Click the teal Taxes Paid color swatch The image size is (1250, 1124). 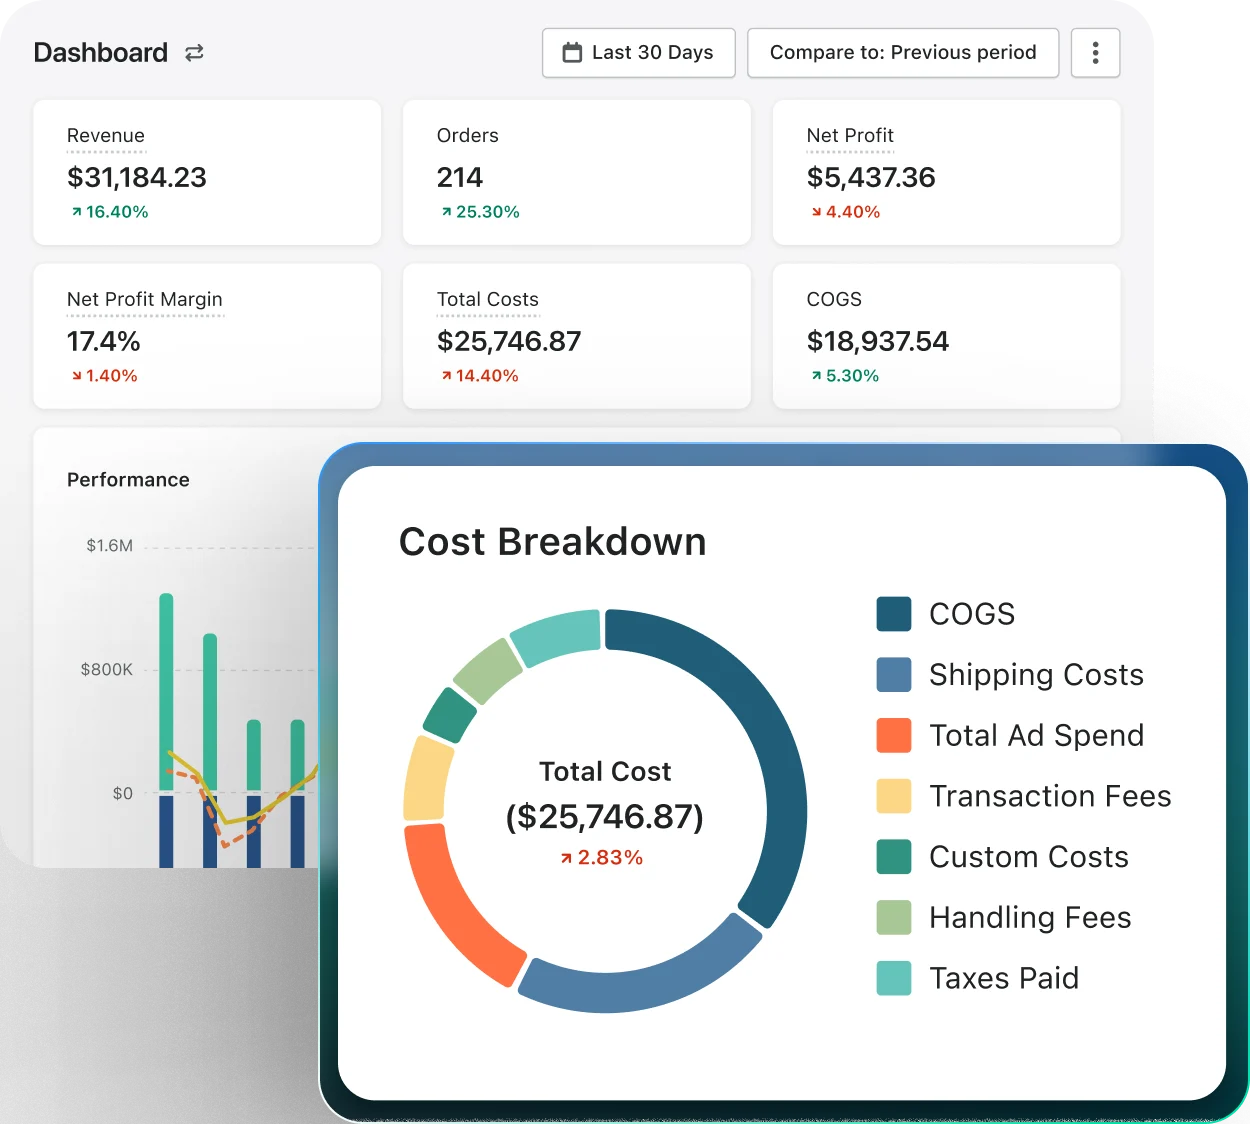coord(893,978)
